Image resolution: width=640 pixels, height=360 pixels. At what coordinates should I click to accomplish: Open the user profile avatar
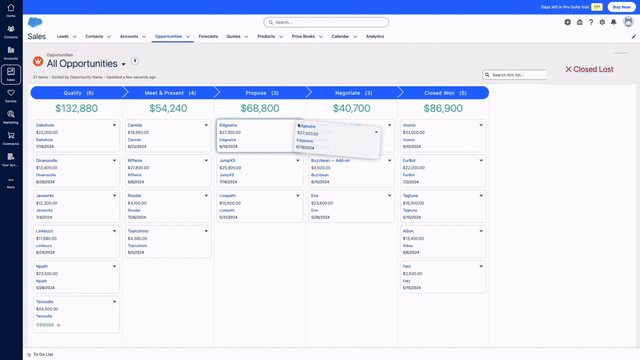(x=628, y=22)
